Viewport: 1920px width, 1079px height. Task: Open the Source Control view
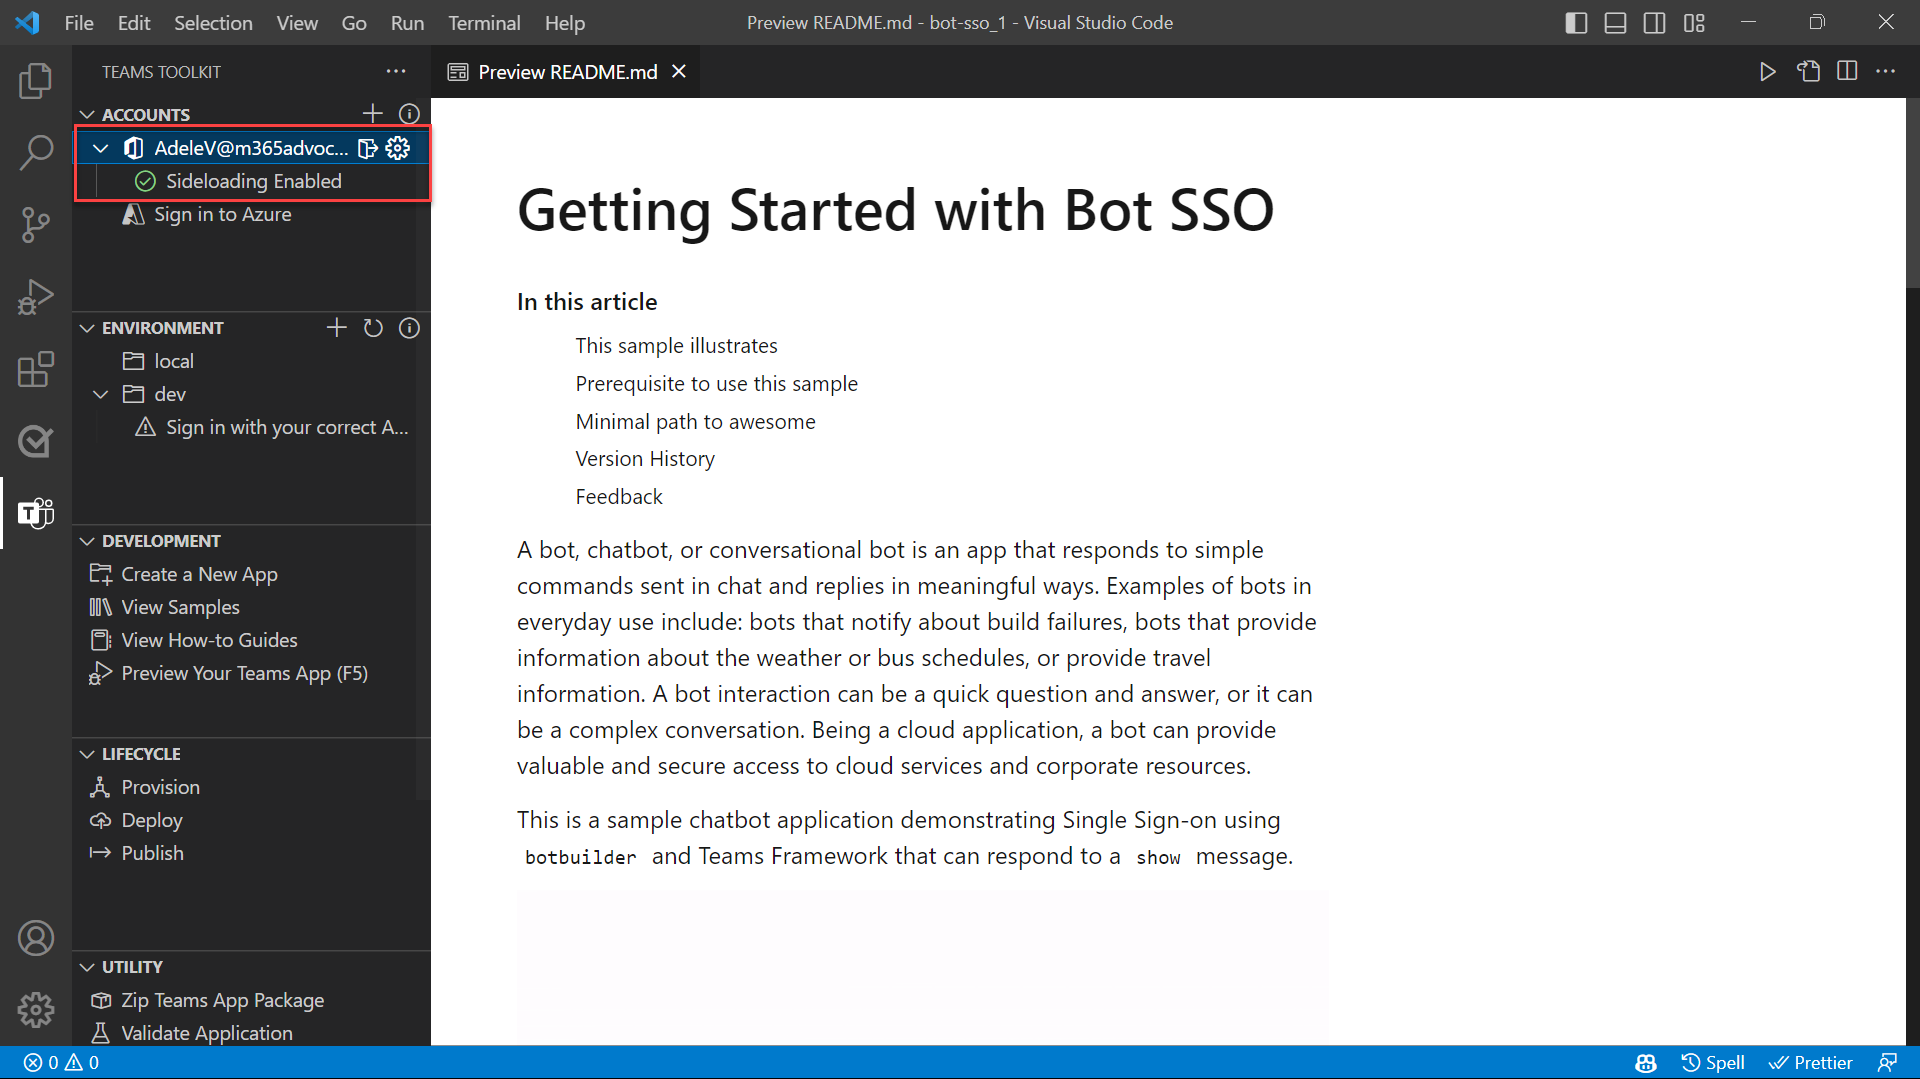pyautogui.click(x=36, y=225)
